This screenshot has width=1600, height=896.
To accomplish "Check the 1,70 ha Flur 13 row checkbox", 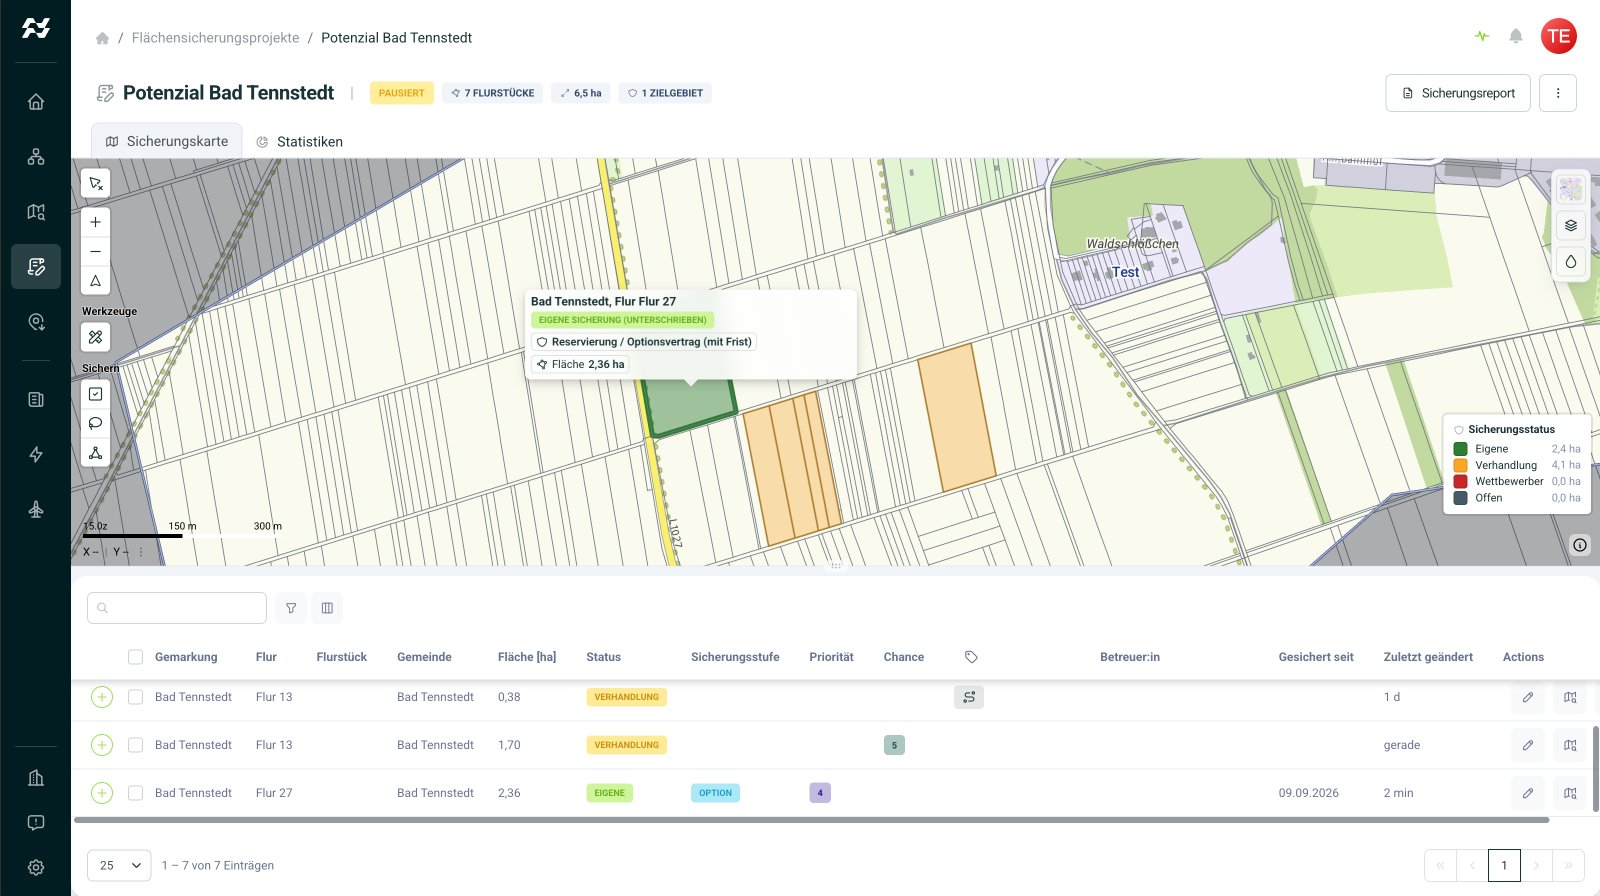I will [x=136, y=745].
